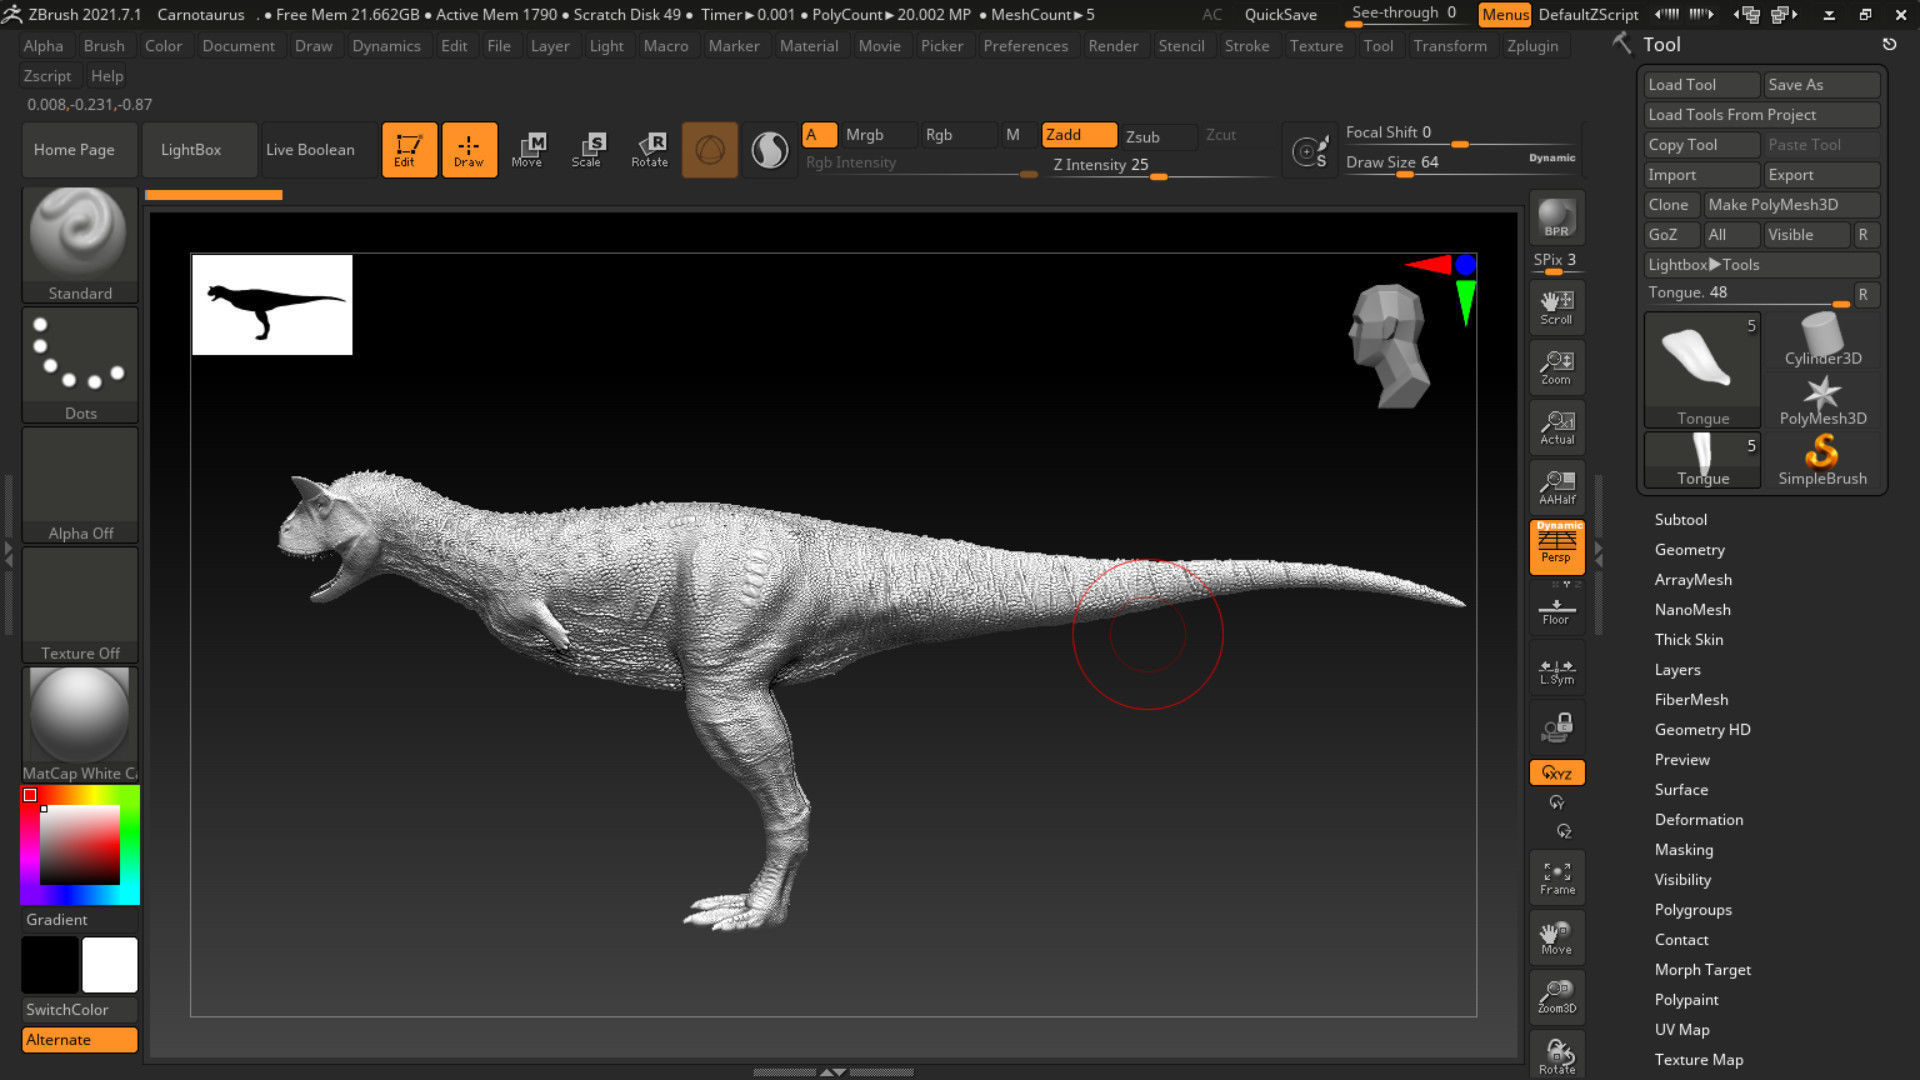This screenshot has width=1920, height=1080.
Task: Click the Zoom3D navigation icon
Action: point(1556,997)
